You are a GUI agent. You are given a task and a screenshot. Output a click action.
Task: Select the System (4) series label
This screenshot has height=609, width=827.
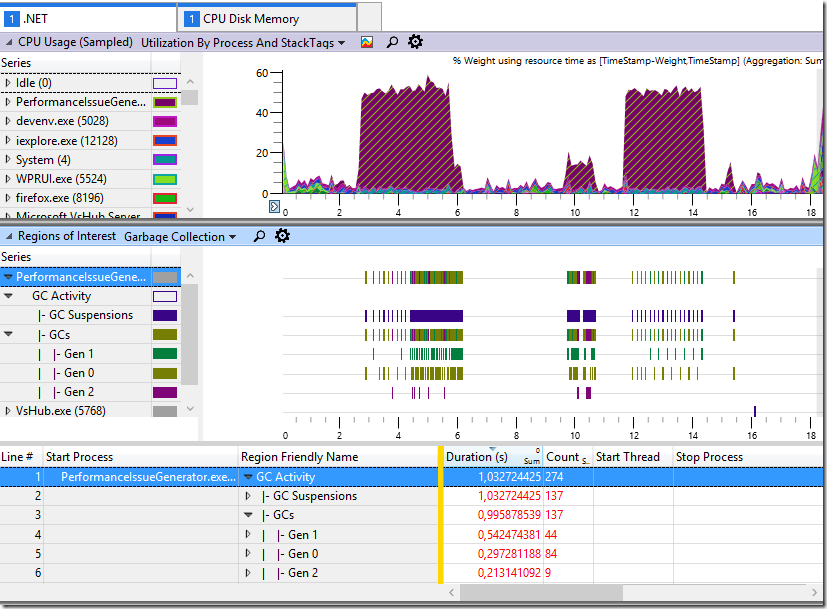43,160
